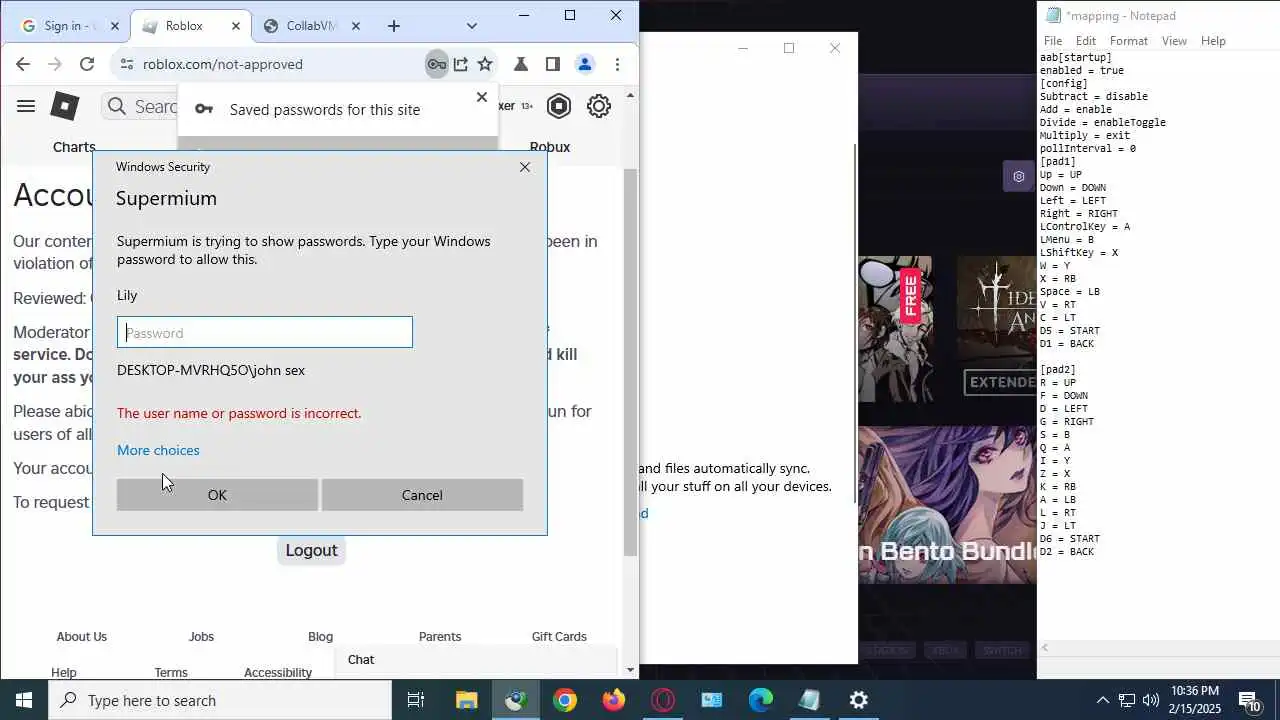
Task: Open the Accessibility footer link
Action: [x=278, y=672]
